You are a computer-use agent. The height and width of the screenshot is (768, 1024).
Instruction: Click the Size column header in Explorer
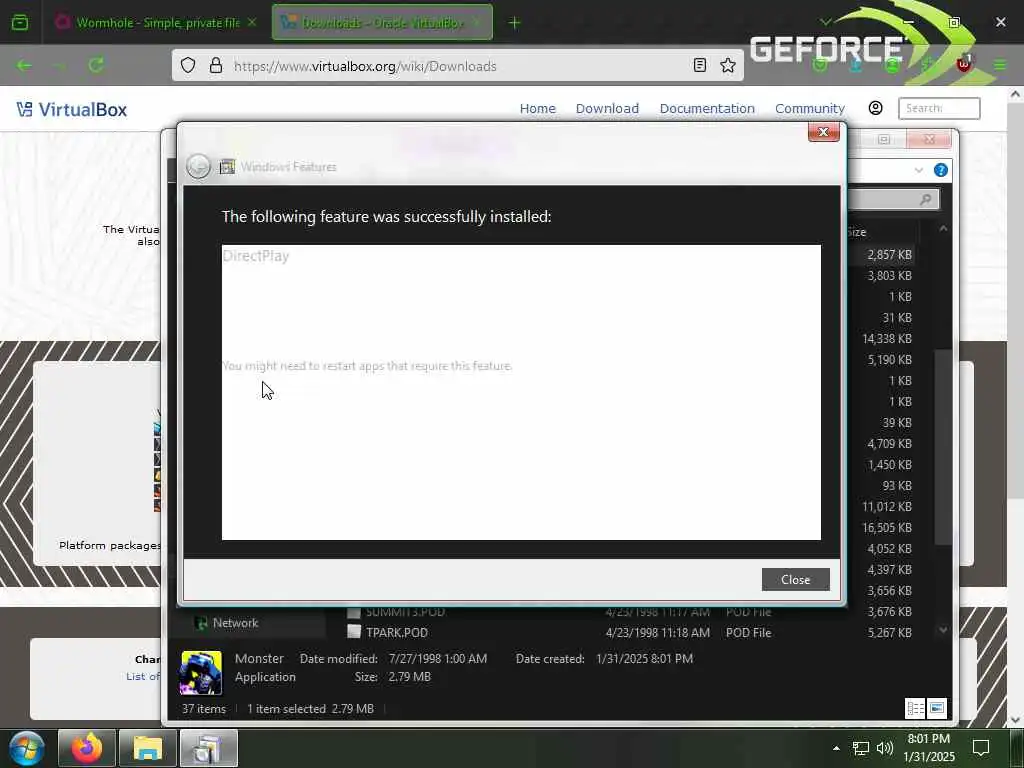[x=857, y=232]
